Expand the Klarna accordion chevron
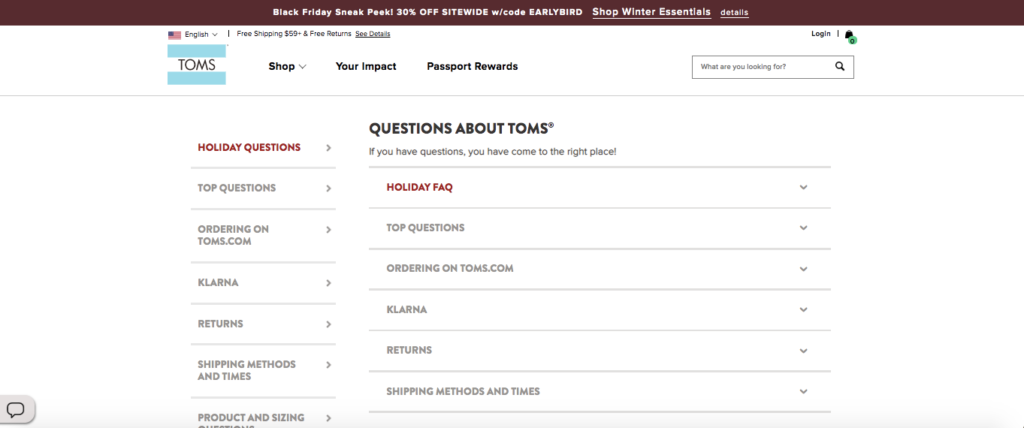 [x=803, y=310]
